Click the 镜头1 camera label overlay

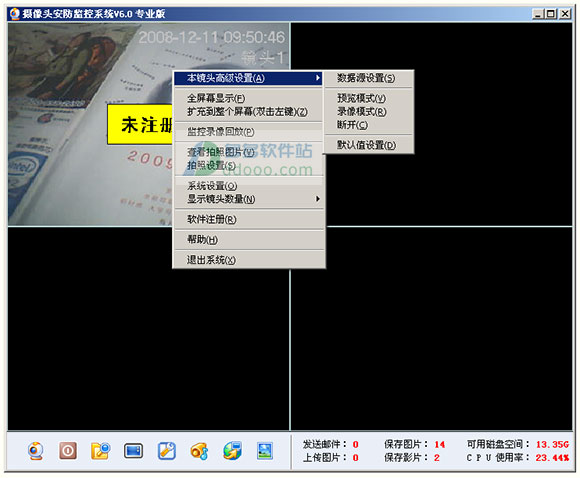click(263, 57)
